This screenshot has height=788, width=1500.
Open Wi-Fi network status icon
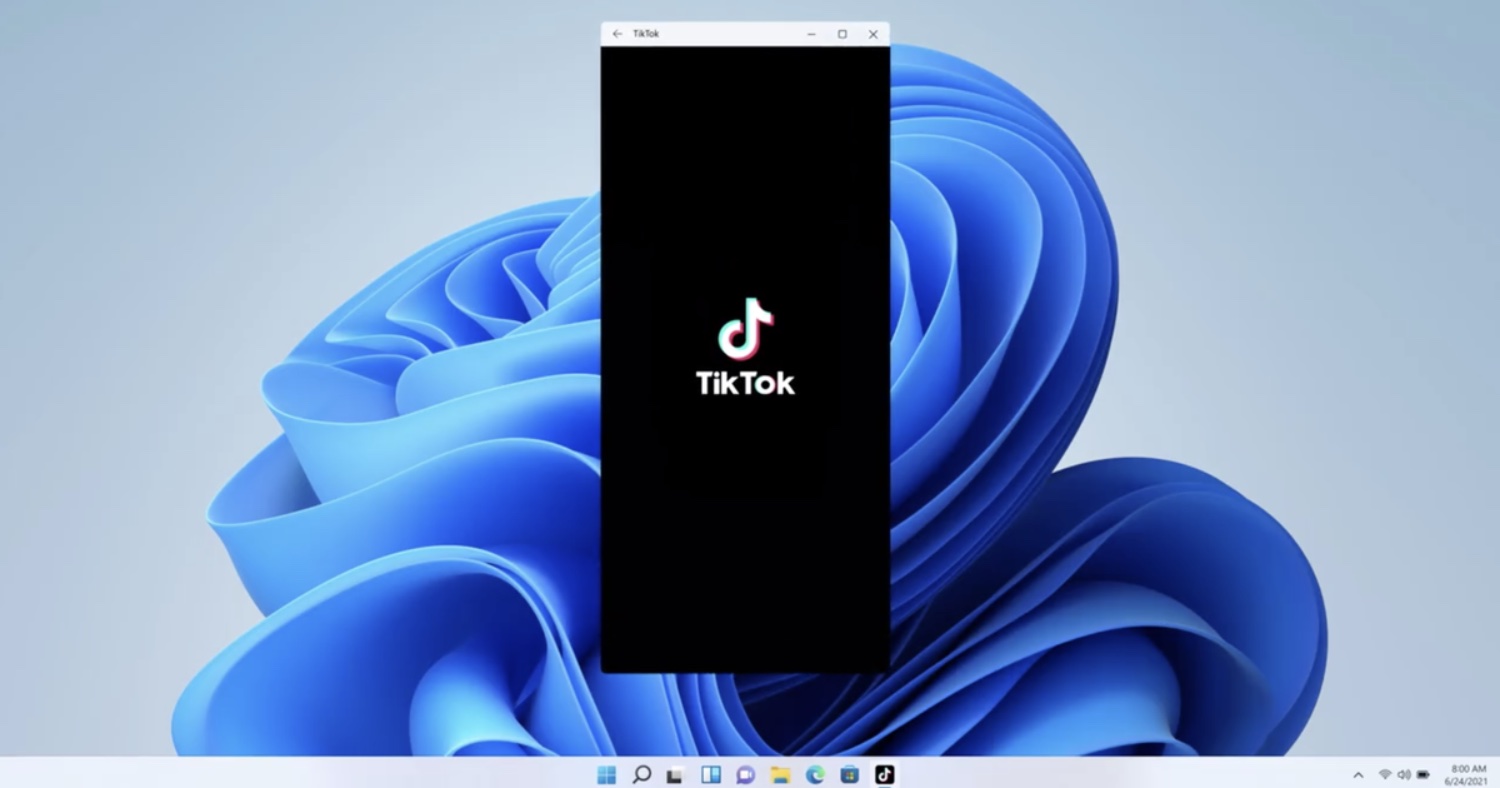pyautogui.click(x=1385, y=775)
